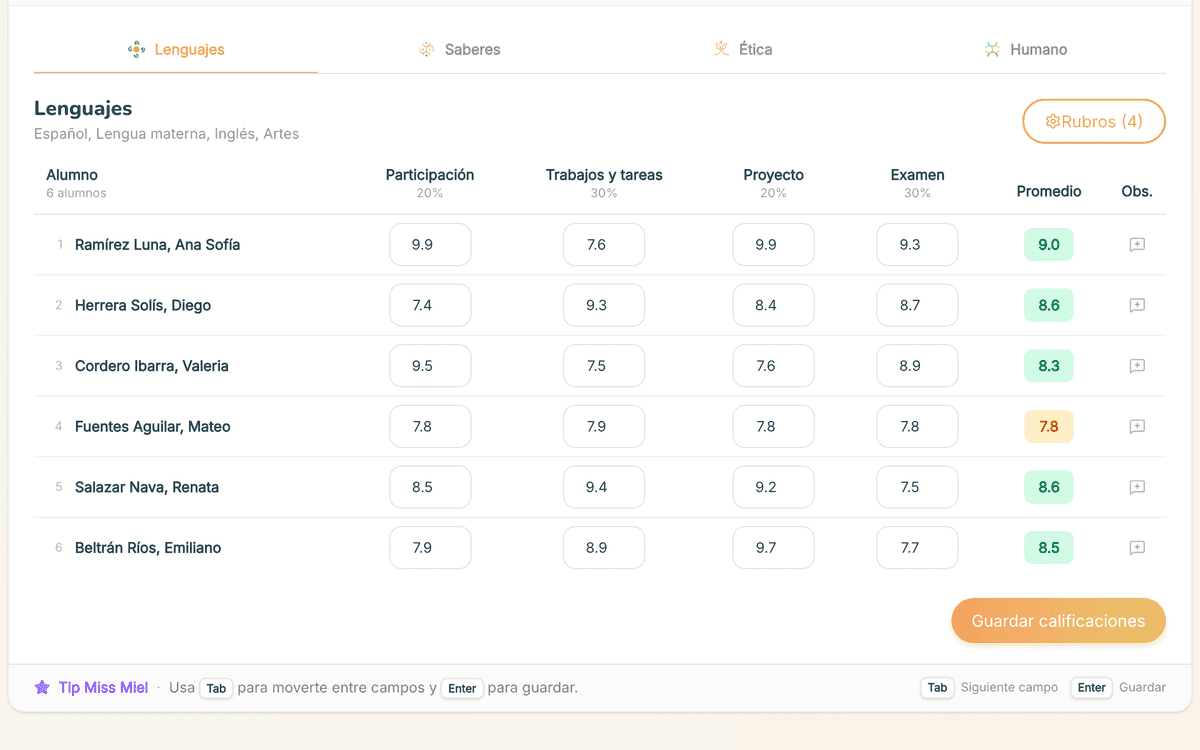Edit Valeria's Examen grade 8.9
Screen dimensions: 1200x750
click(x=917, y=366)
